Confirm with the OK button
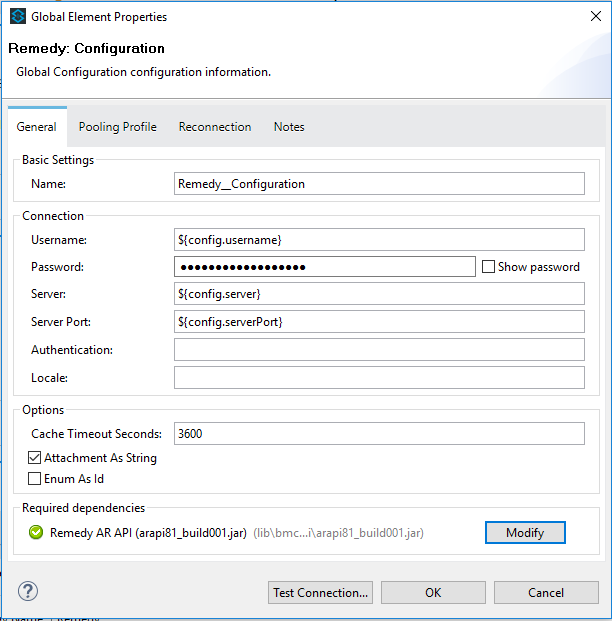This screenshot has width=612, height=621. click(x=433, y=592)
